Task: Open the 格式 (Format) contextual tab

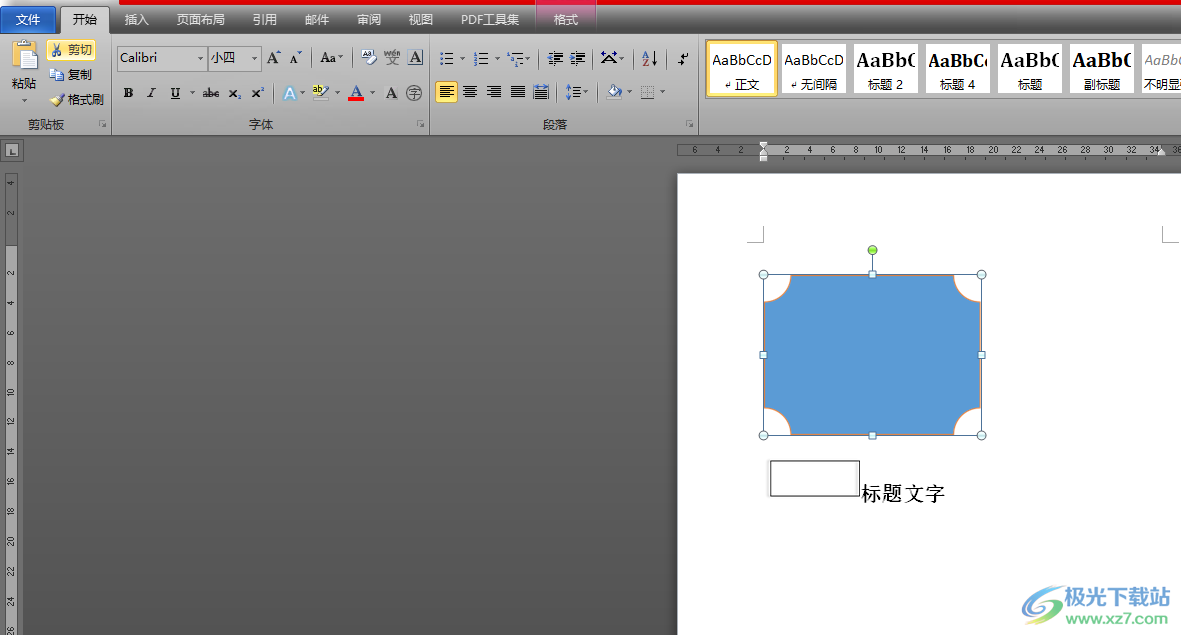Action: pos(566,20)
